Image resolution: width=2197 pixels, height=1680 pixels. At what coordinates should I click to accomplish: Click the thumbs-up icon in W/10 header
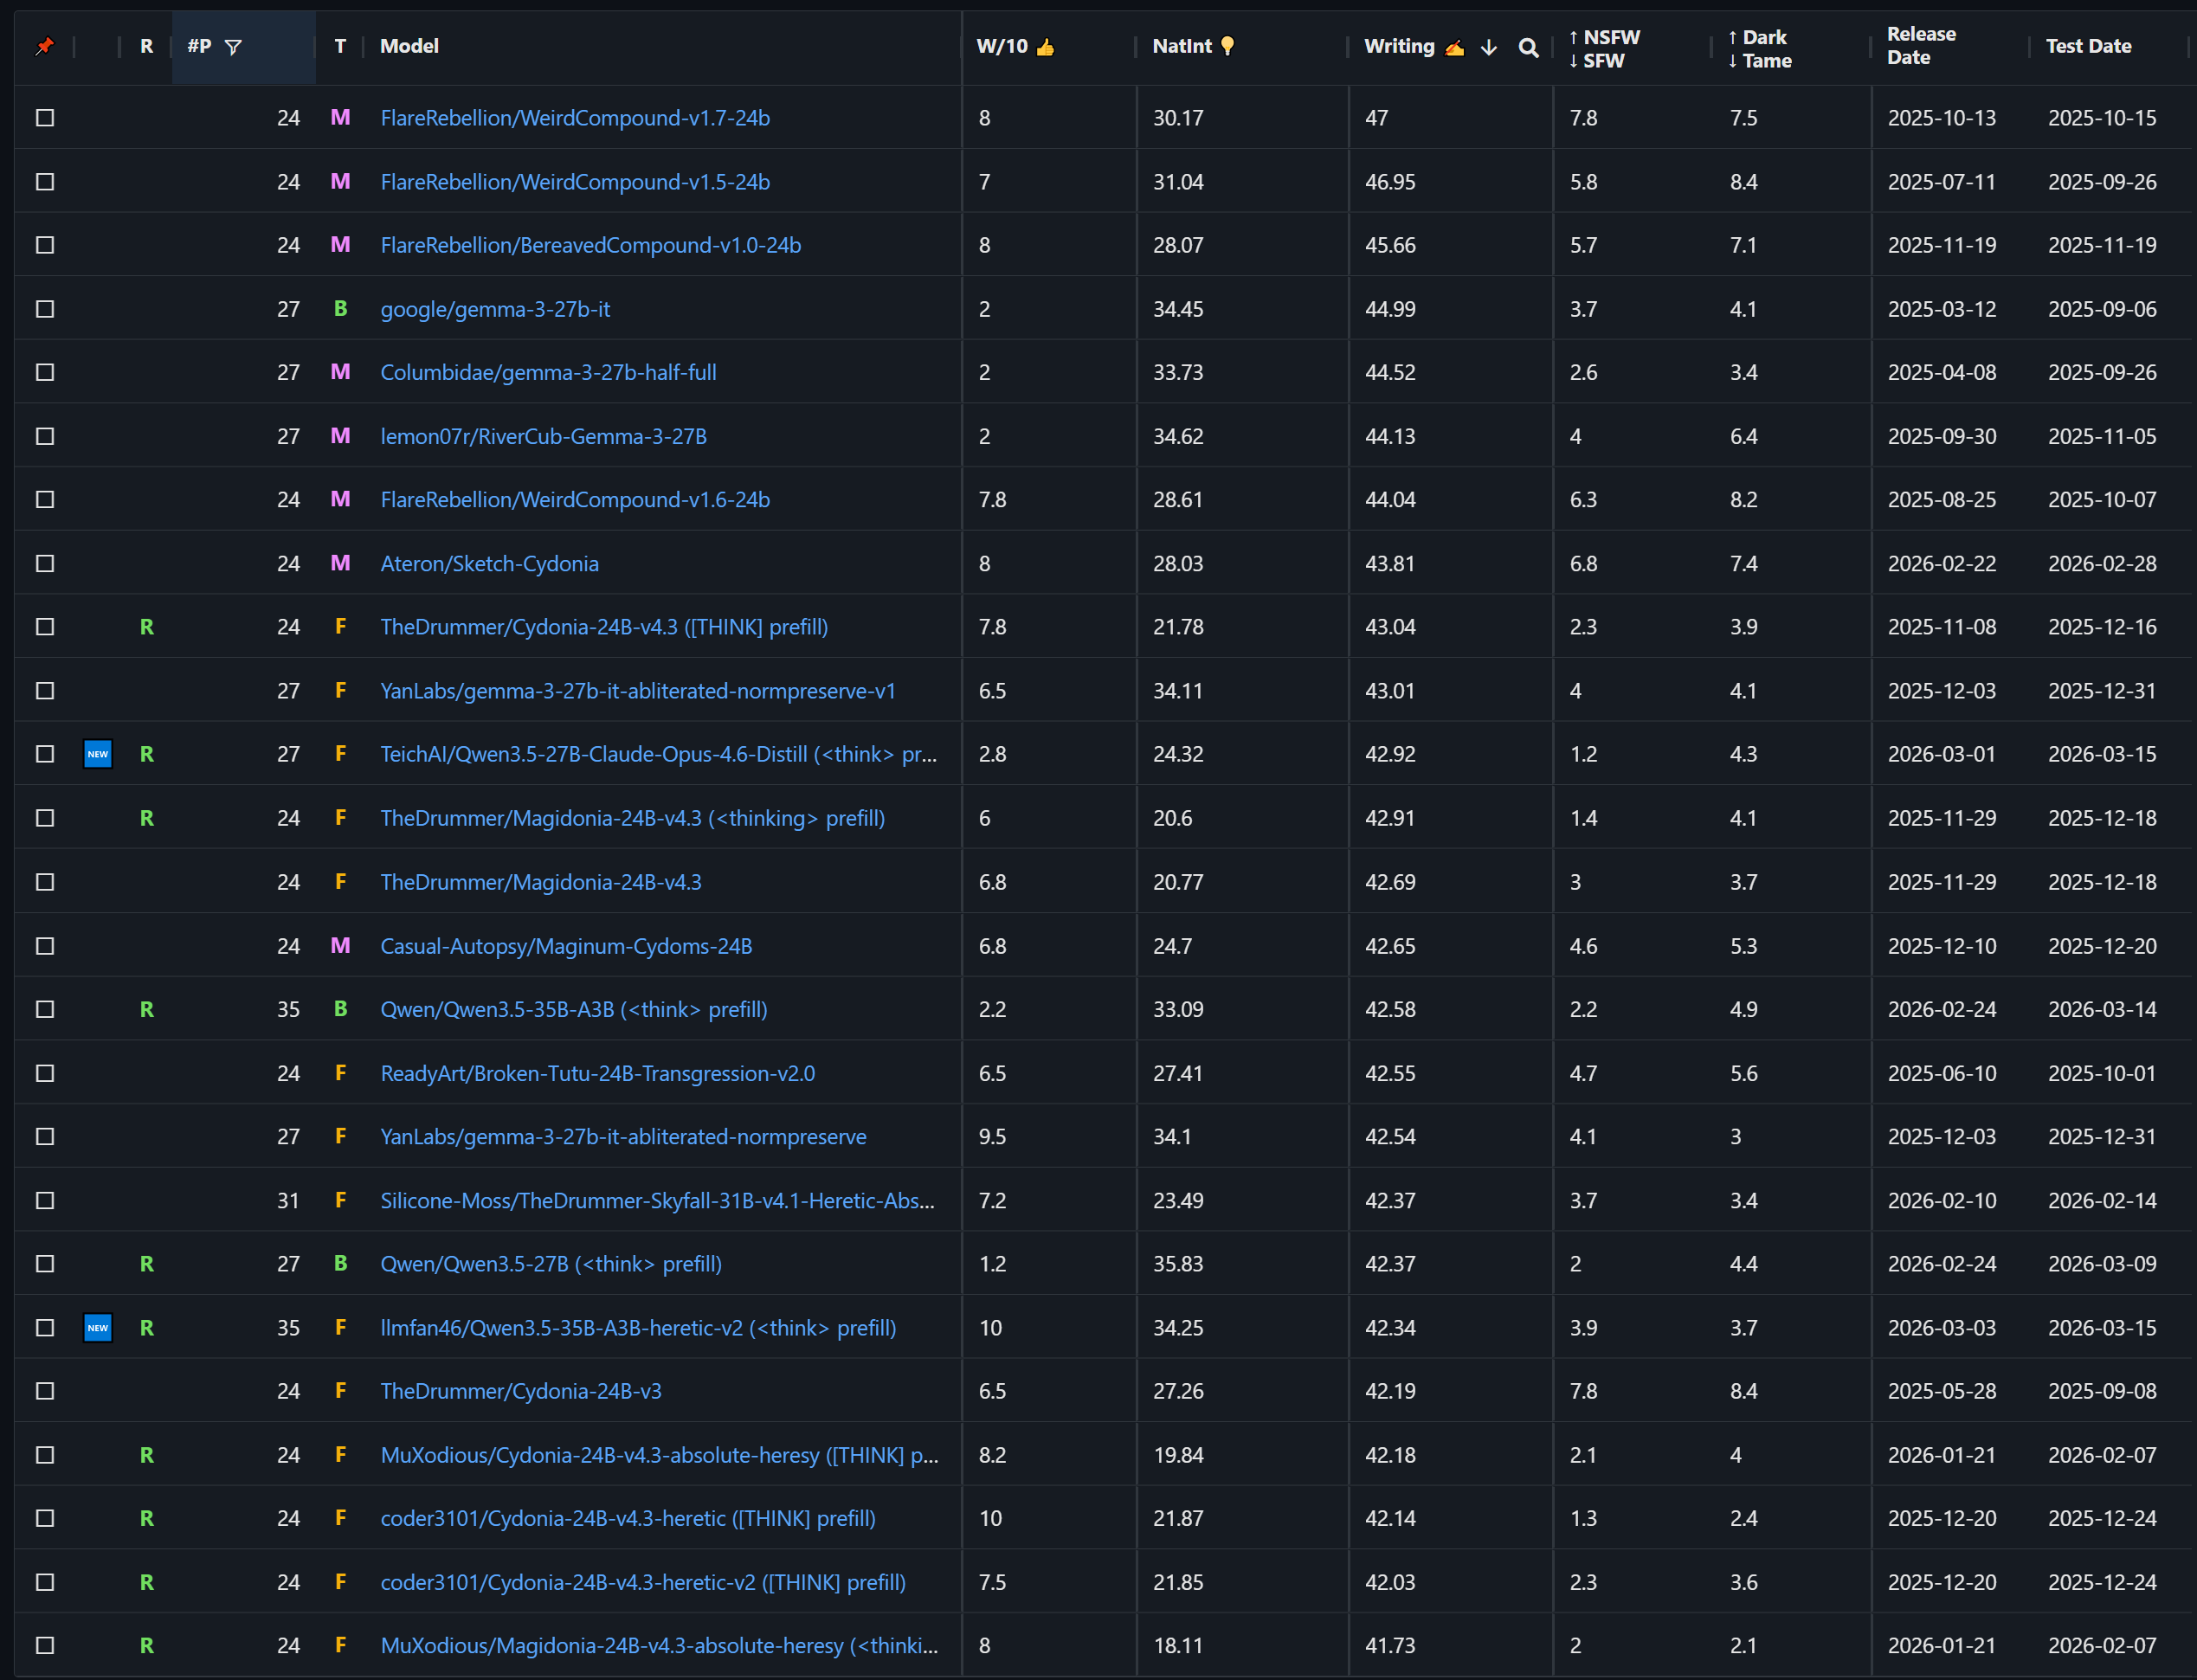point(1045,46)
